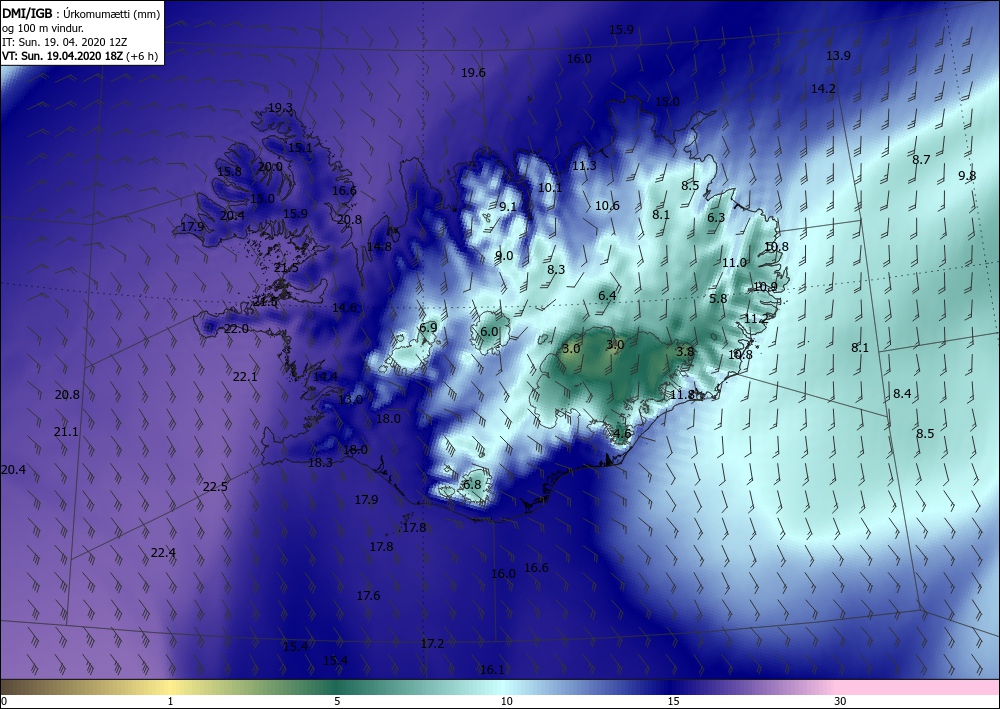Click the 8.3 value label
Image resolution: width=1000 pixels, height=709 pixels.
tap(556, 269)
